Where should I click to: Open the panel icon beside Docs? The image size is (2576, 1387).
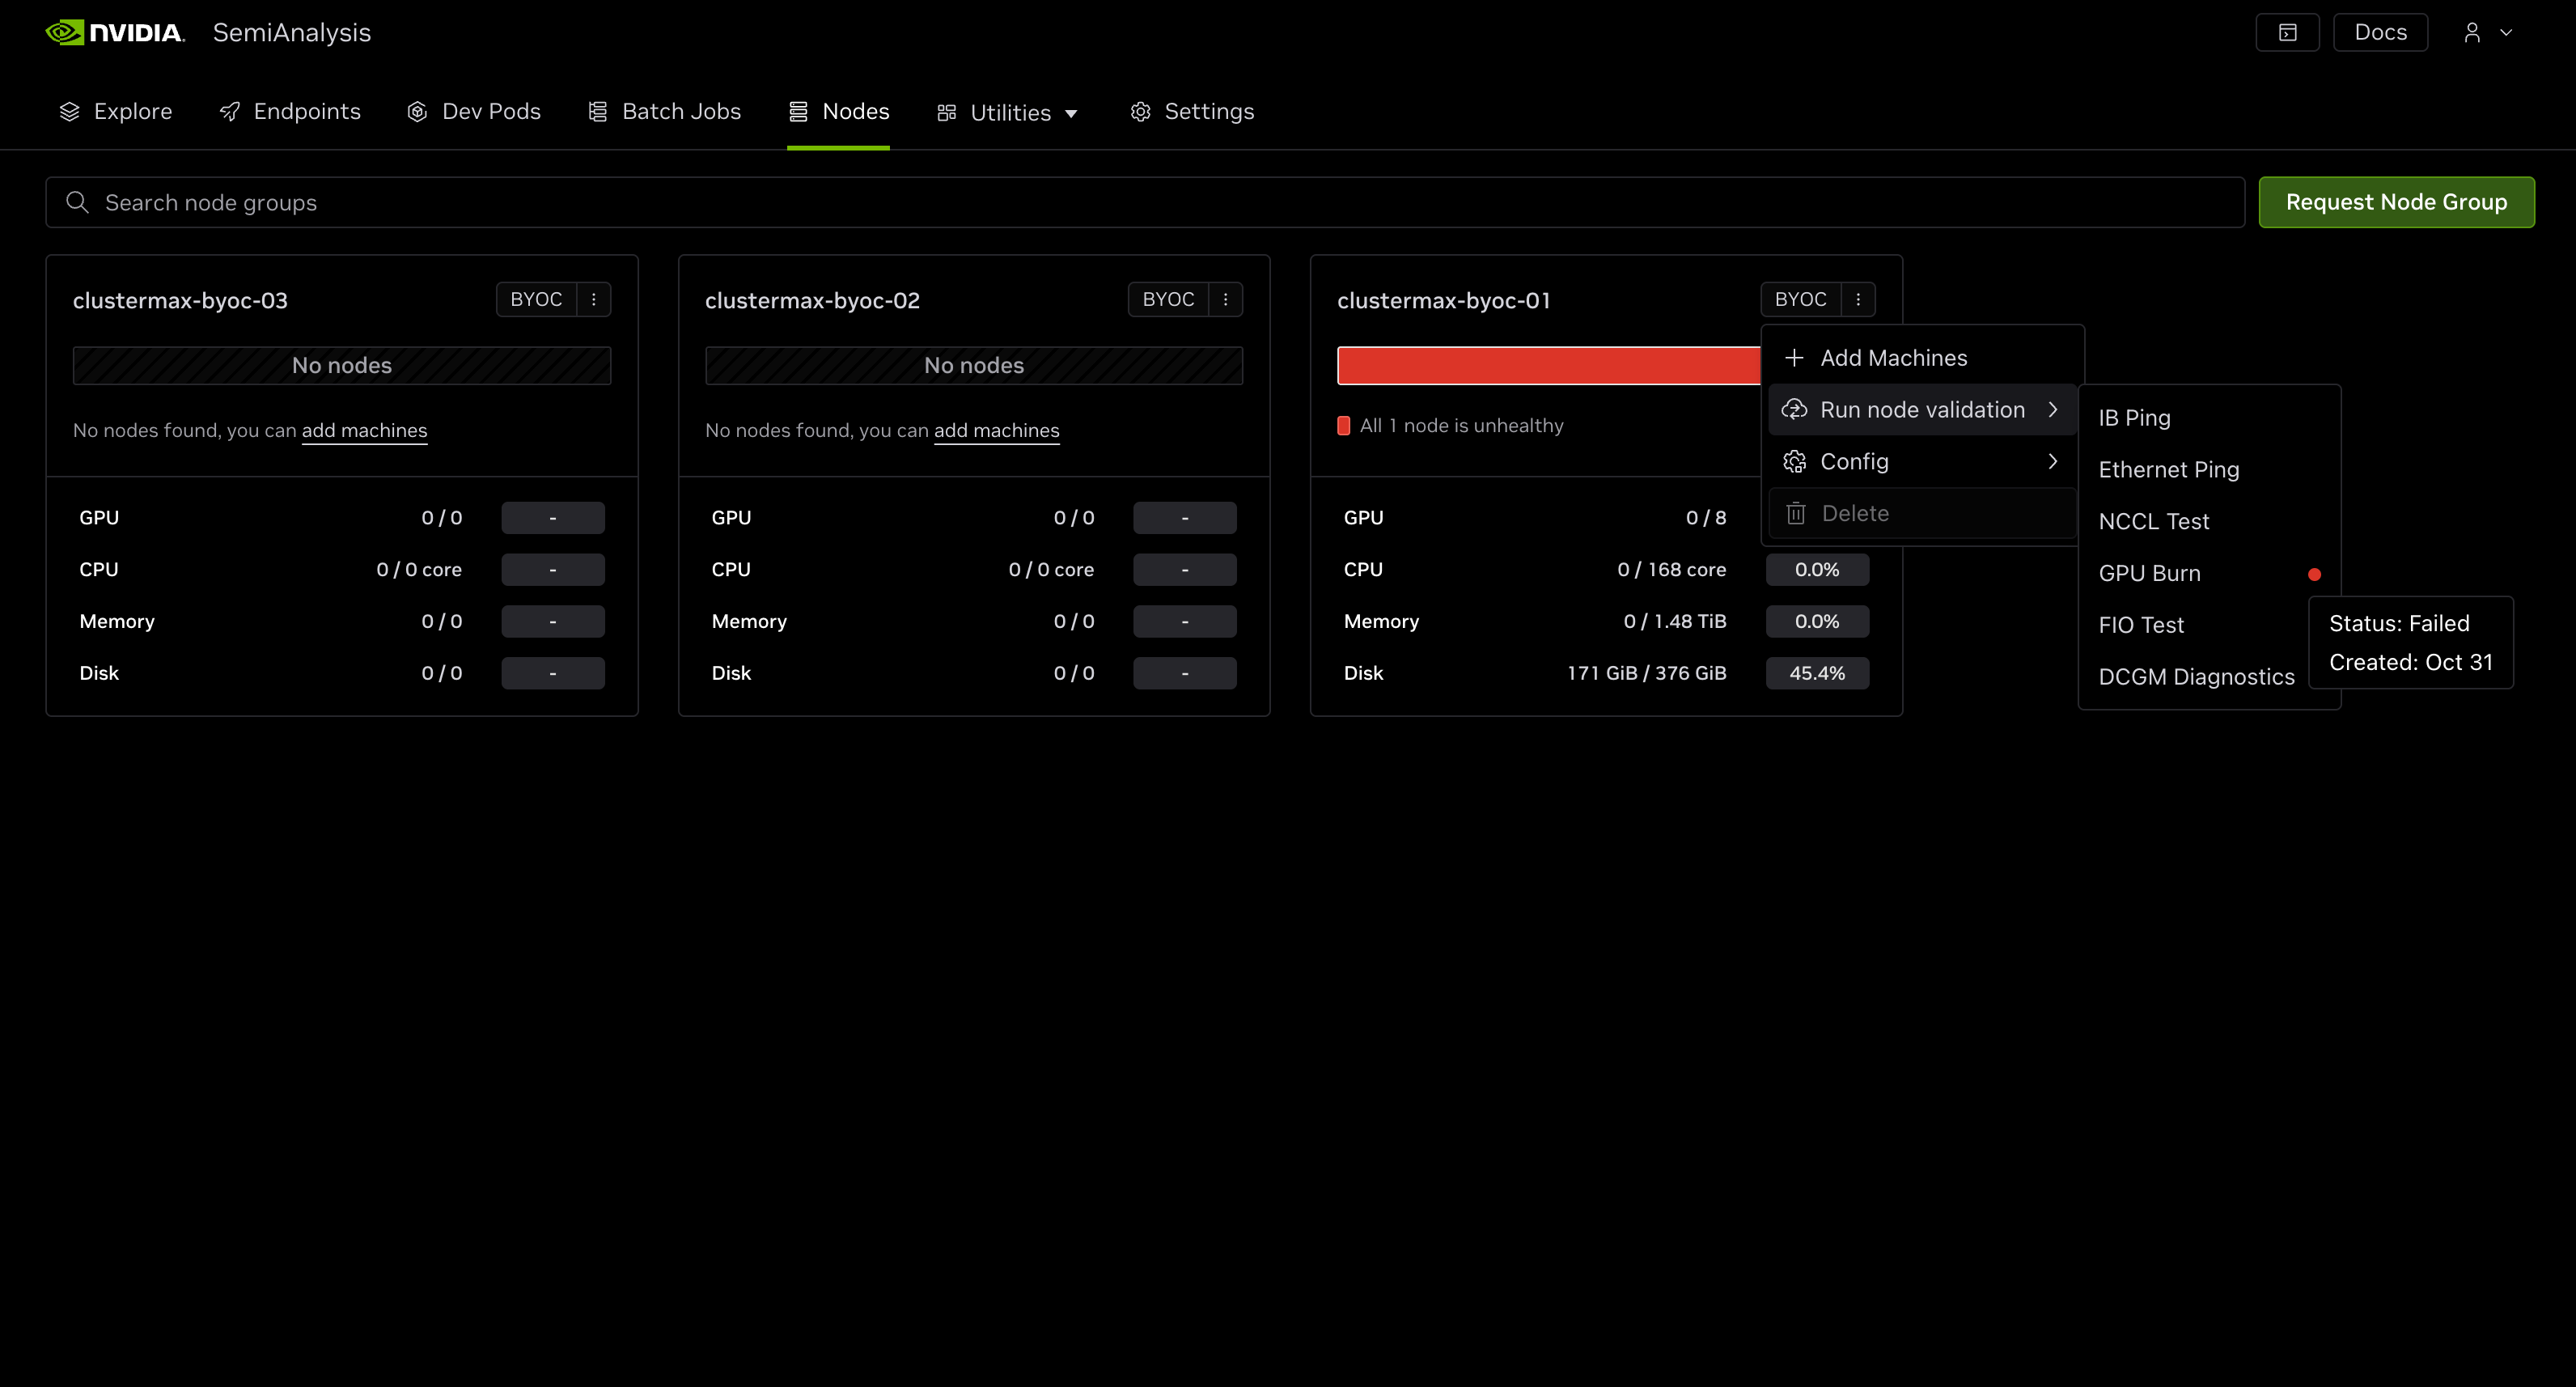tap(2287, 32)
